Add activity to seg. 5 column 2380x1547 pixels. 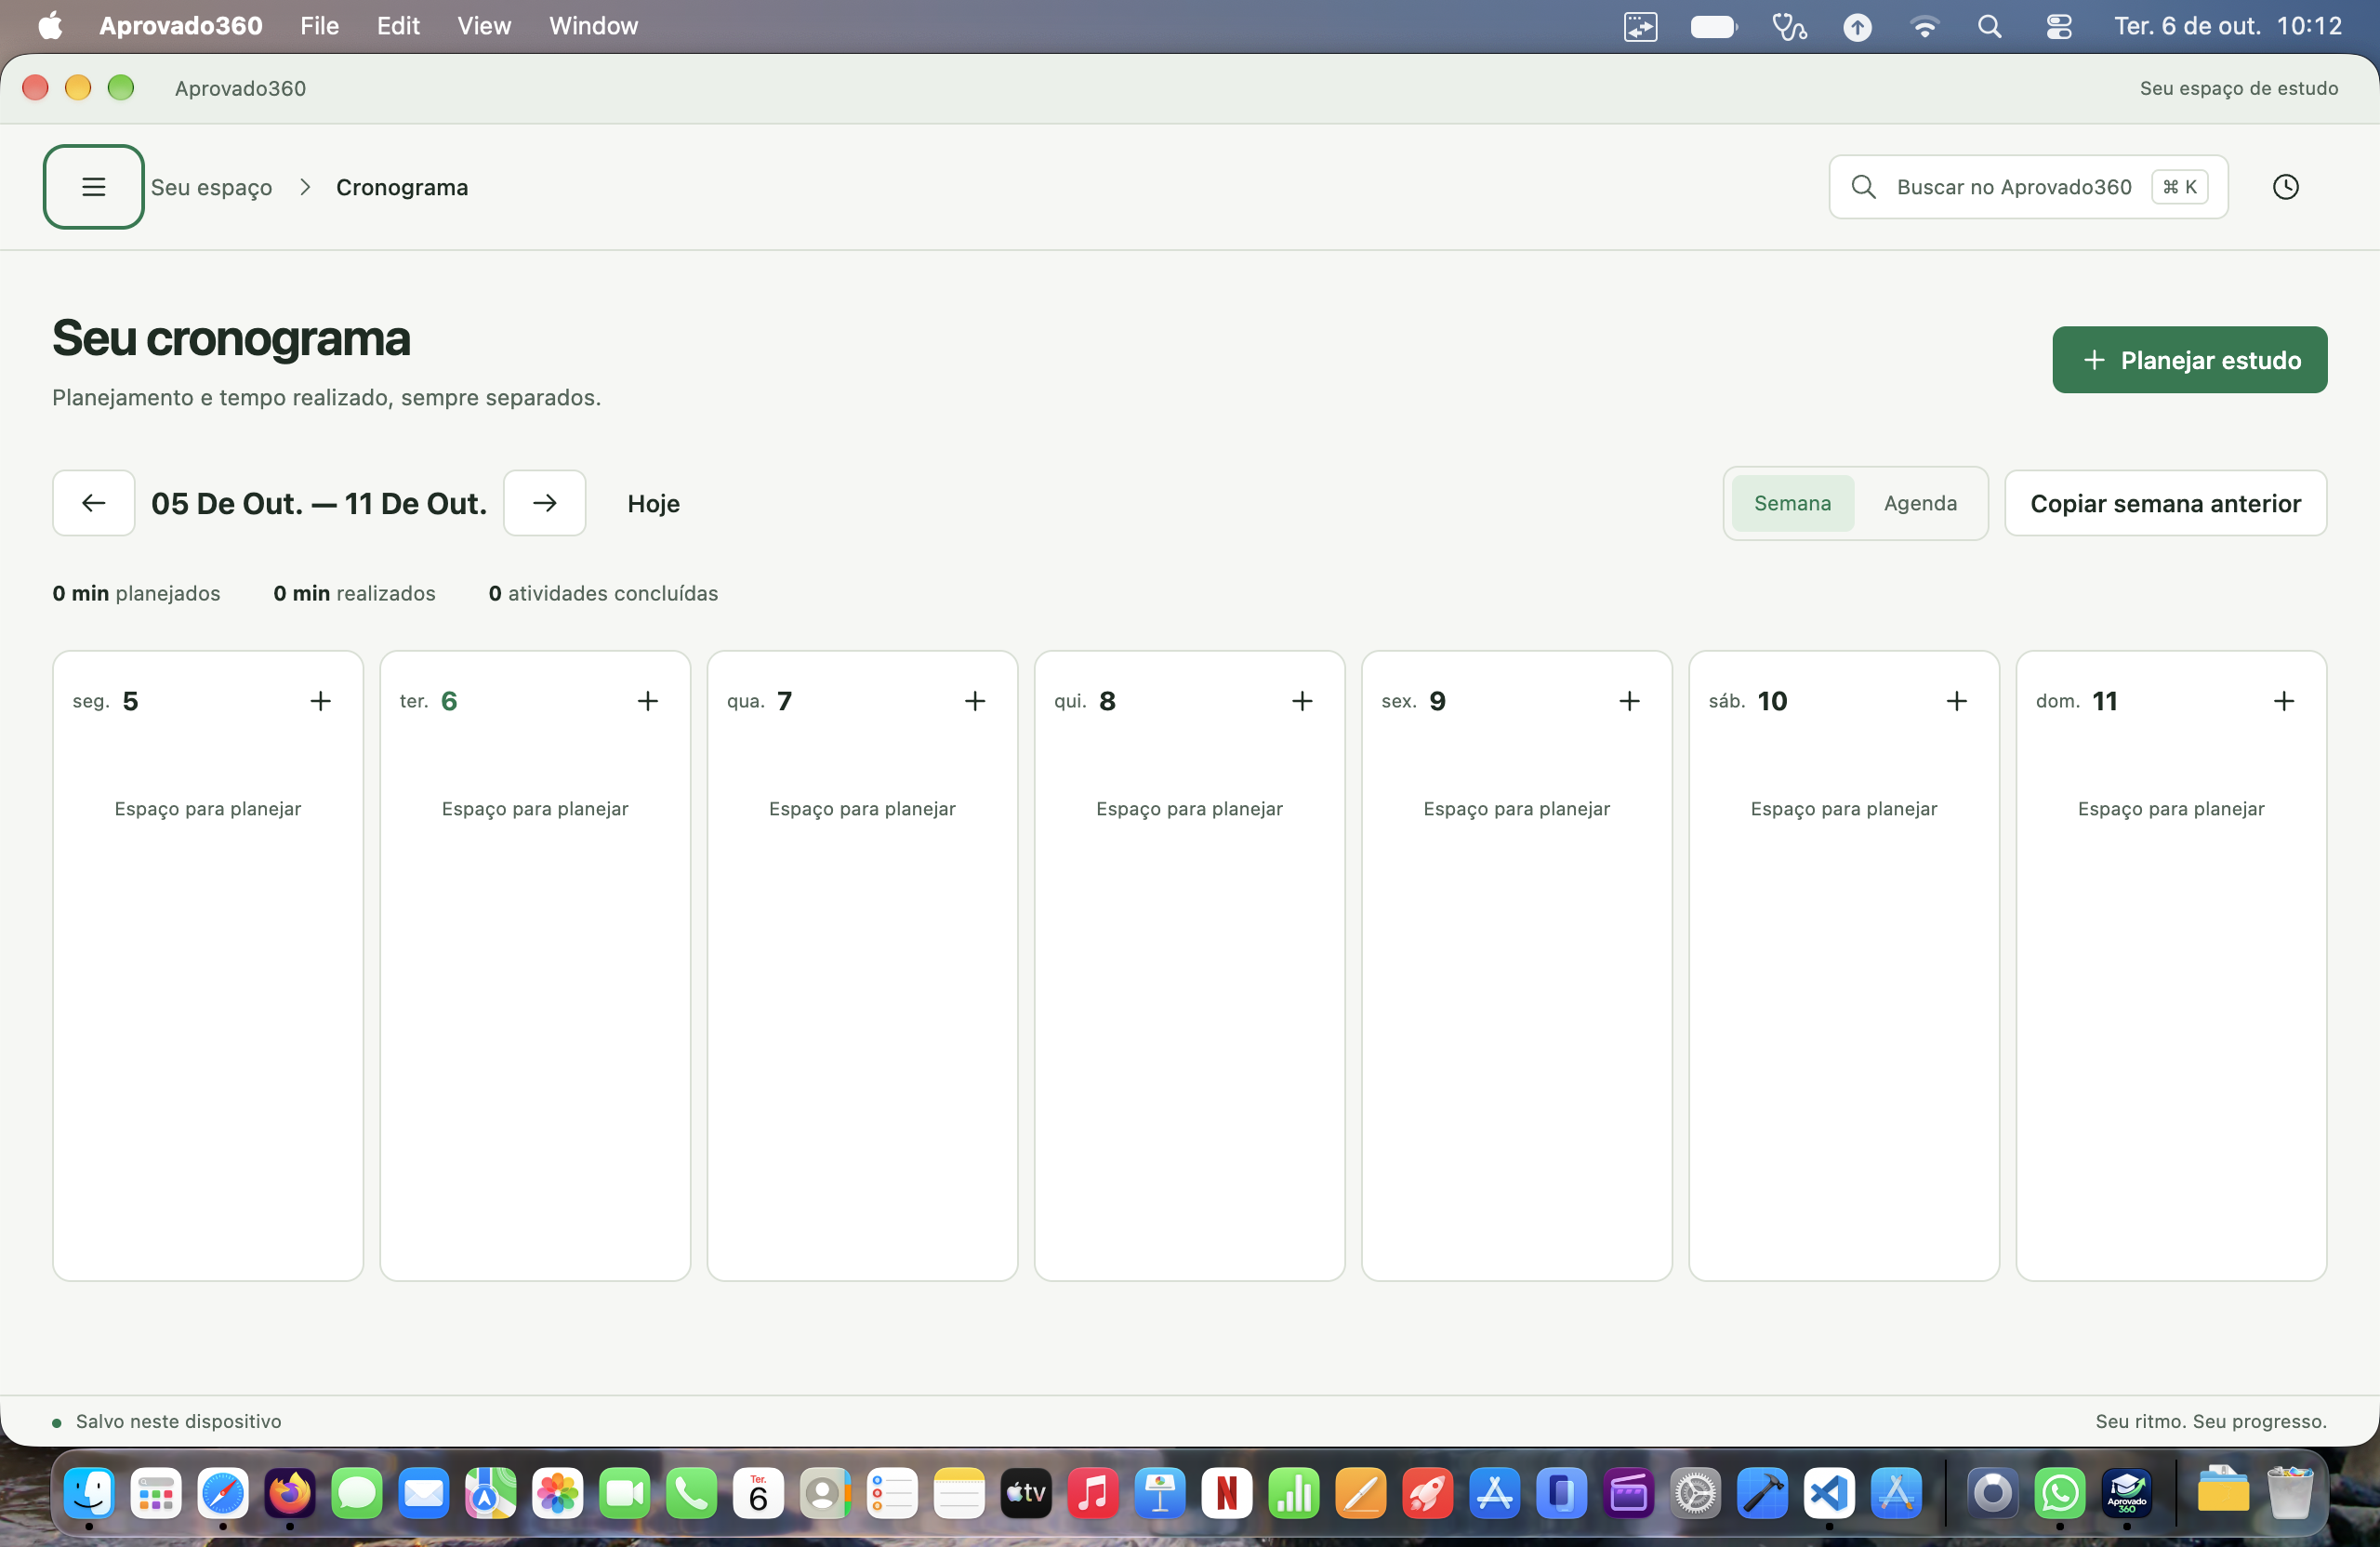[320, 701]
